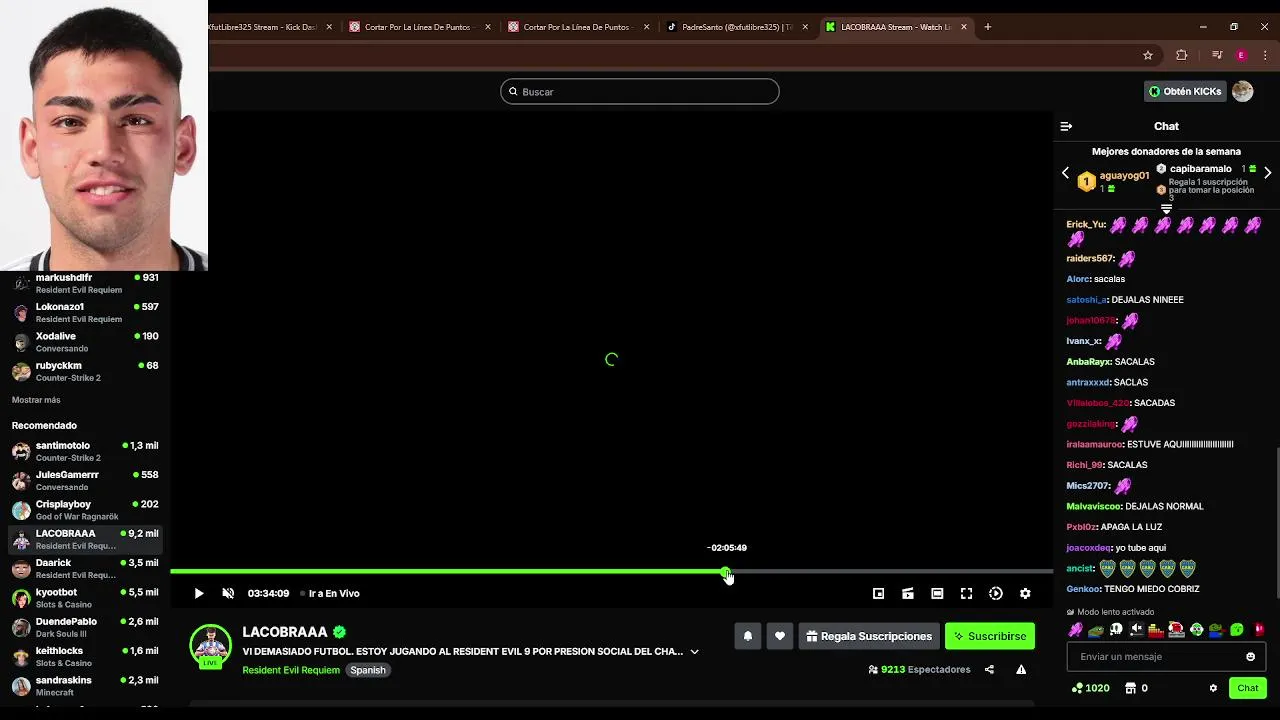Enter fullscreen mode in the player
The width and height of the screenshot is (1280, 720).
(x=966, y=593)
